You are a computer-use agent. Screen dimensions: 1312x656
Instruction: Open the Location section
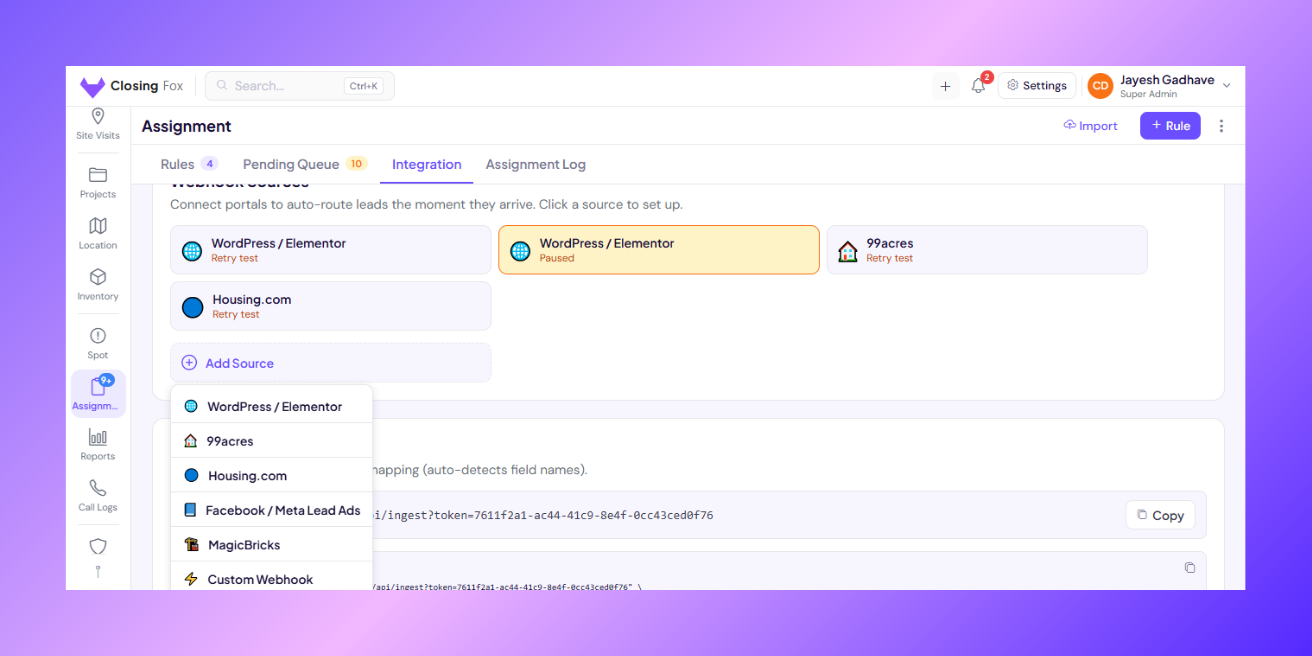click(x=97, y=232)
